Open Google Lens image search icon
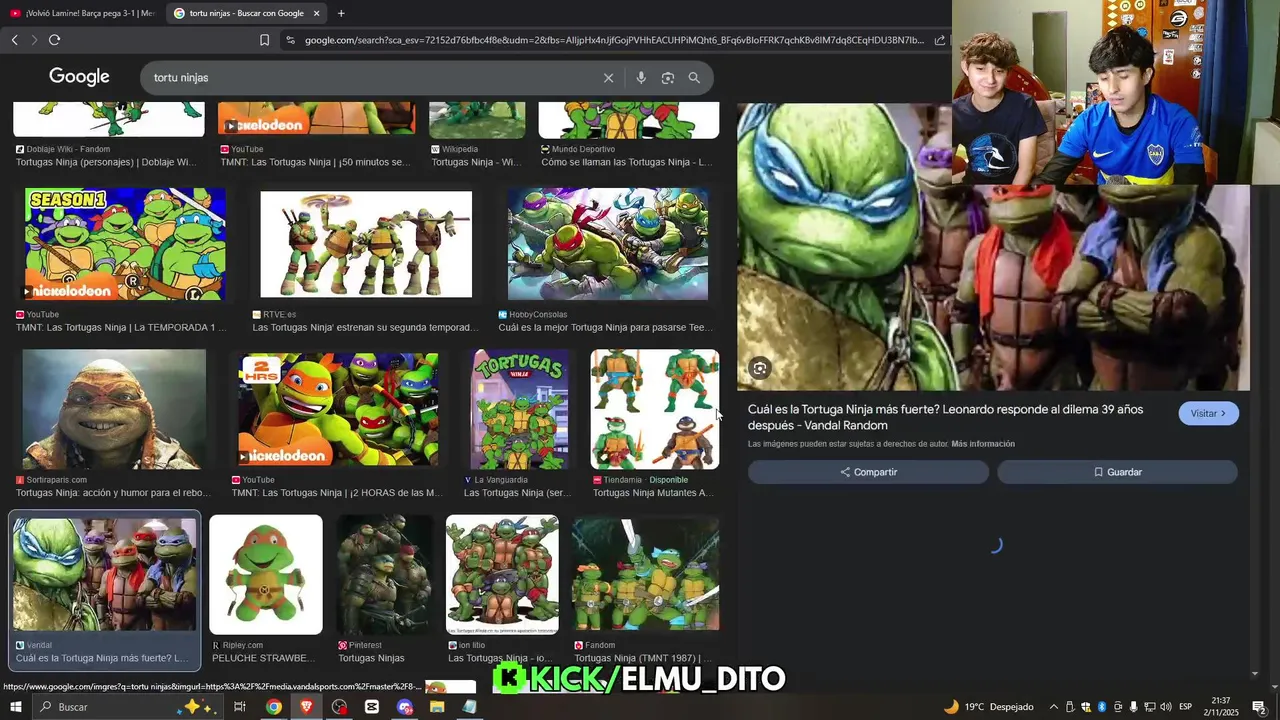Image resolution: width=1280 pixels, height=720 pixels. click(668, 78)
